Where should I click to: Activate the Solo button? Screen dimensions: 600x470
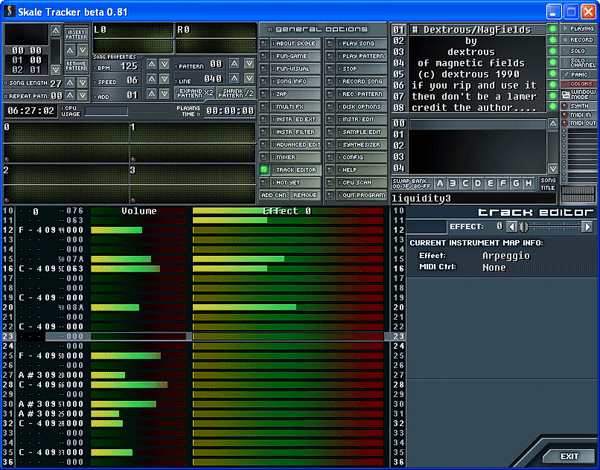pyautogui.click(x=578, y=51)
